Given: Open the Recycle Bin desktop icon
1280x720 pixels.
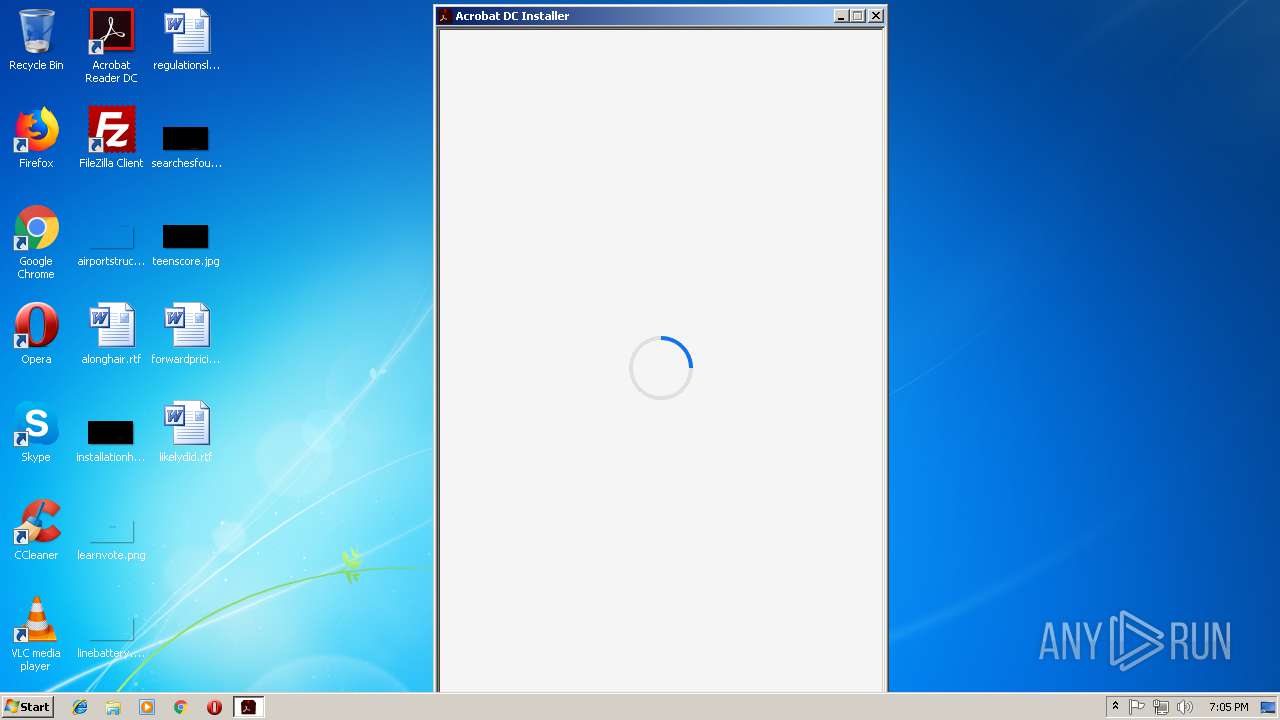Looking at the screenshot, I should coord(36,40).
